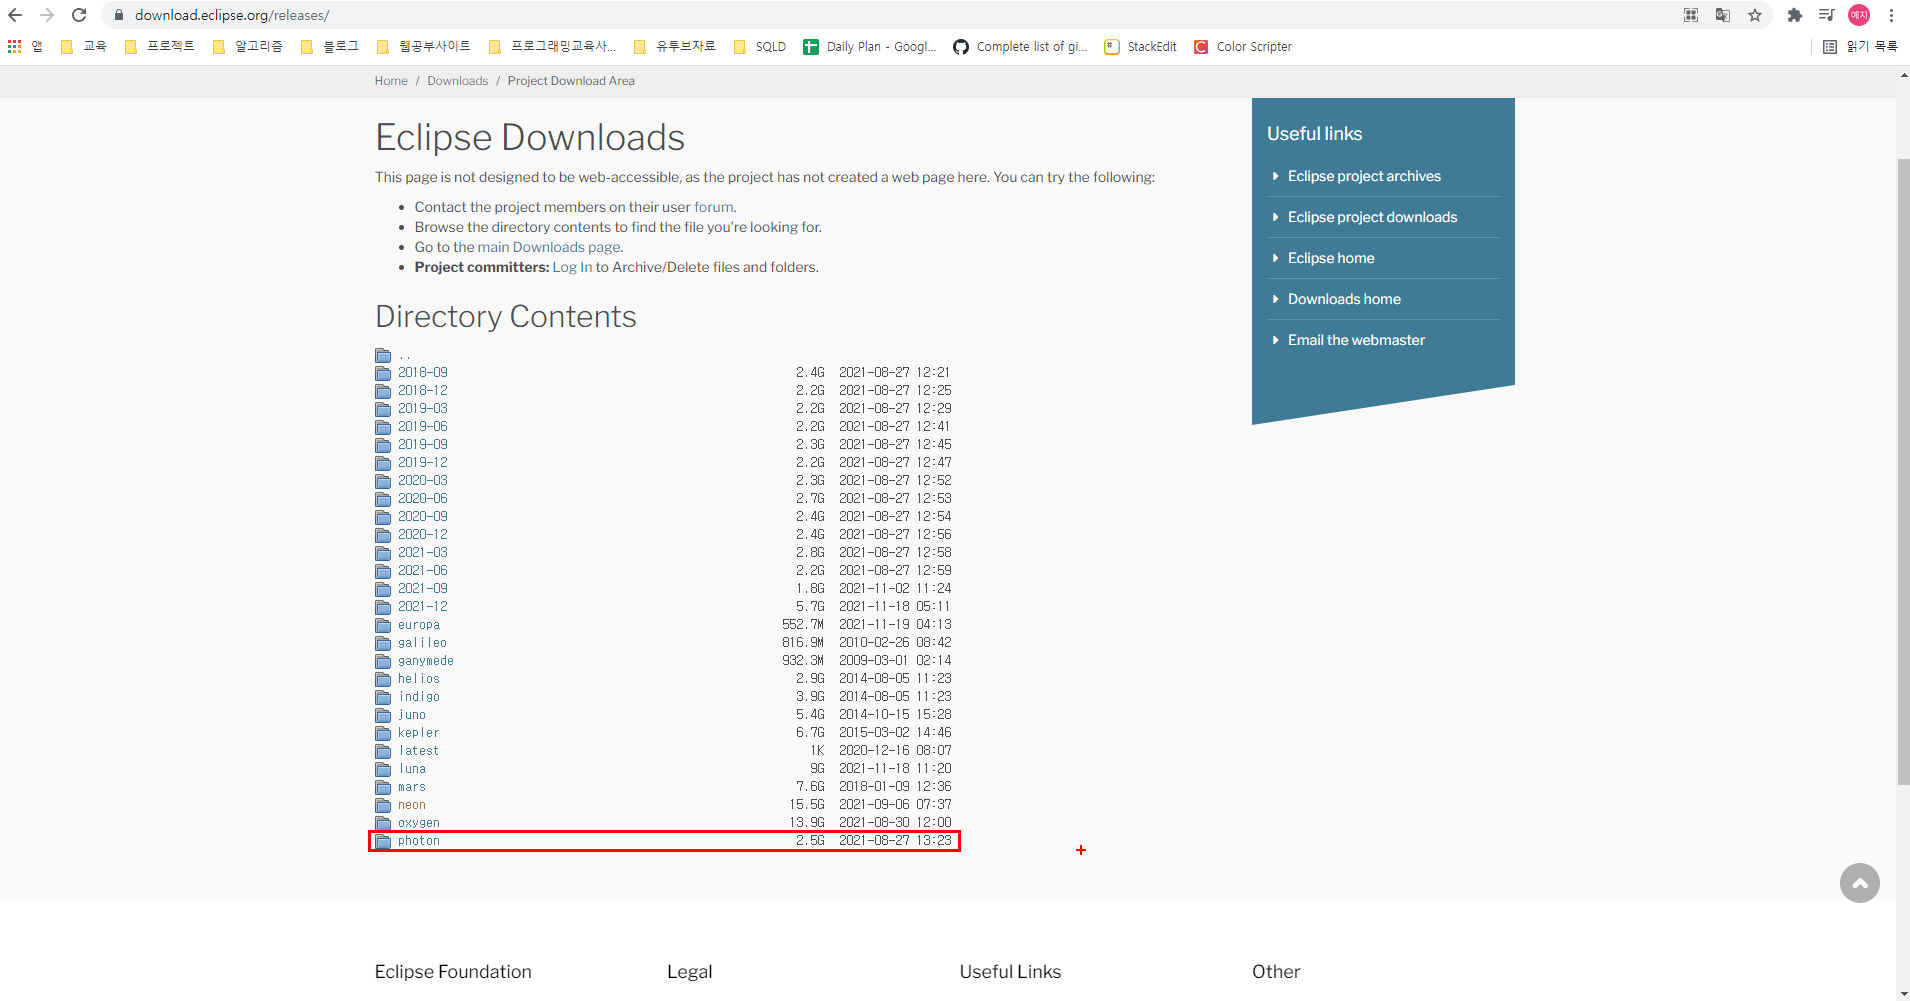Open the 2020-06 release directory
The height and width of the screenshot is (1001, 1910).
[423, 499]
